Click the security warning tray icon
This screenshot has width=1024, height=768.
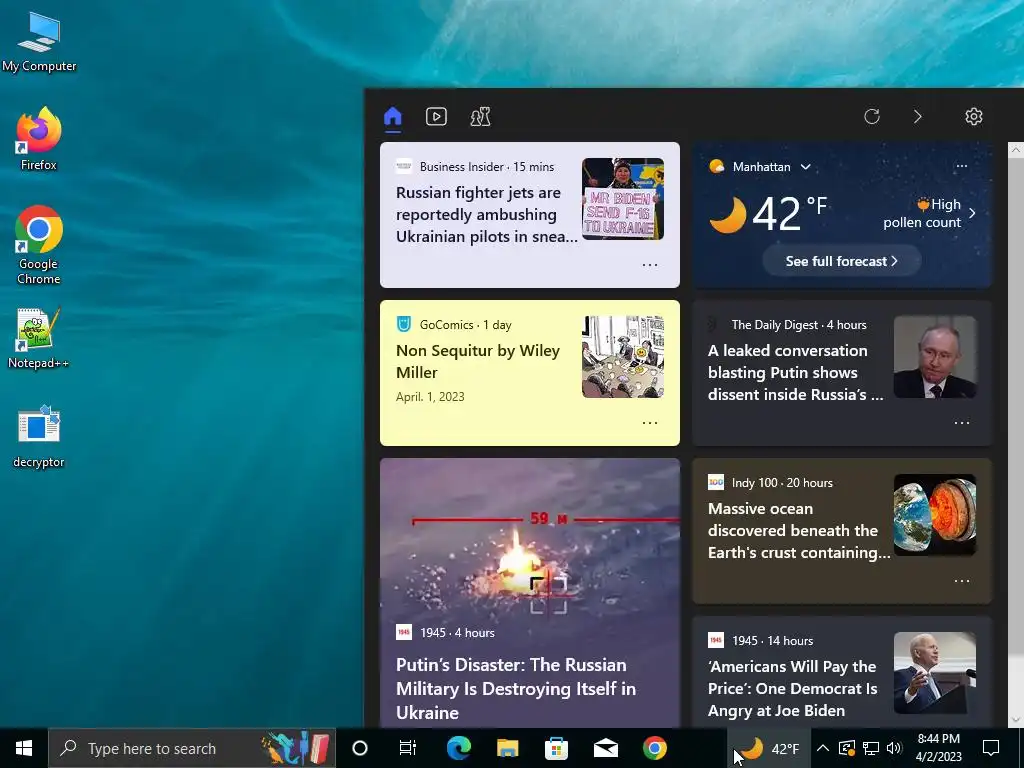click(846, 748)
